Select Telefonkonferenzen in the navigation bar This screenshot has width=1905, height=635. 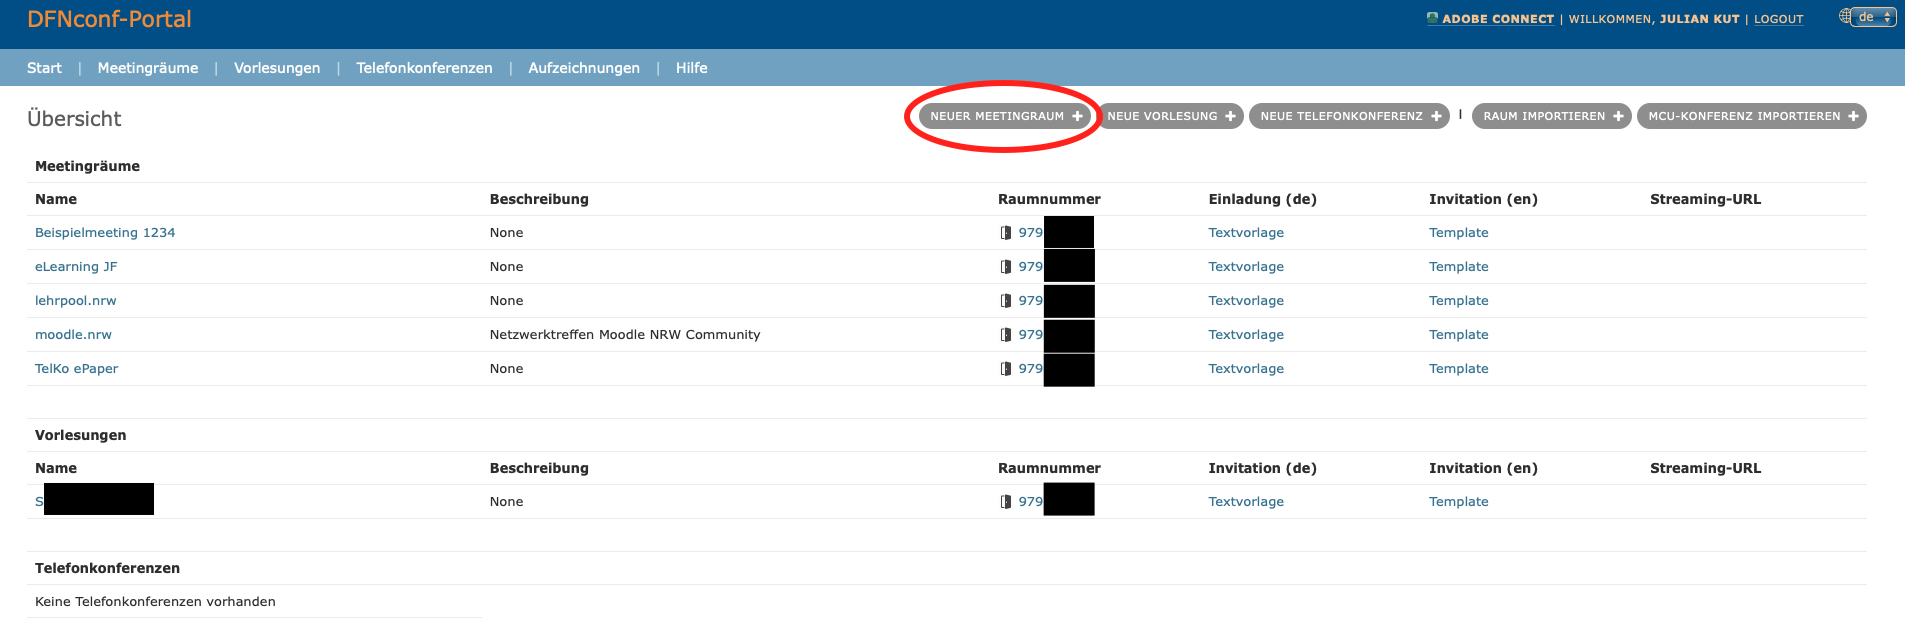coord(424,68)
